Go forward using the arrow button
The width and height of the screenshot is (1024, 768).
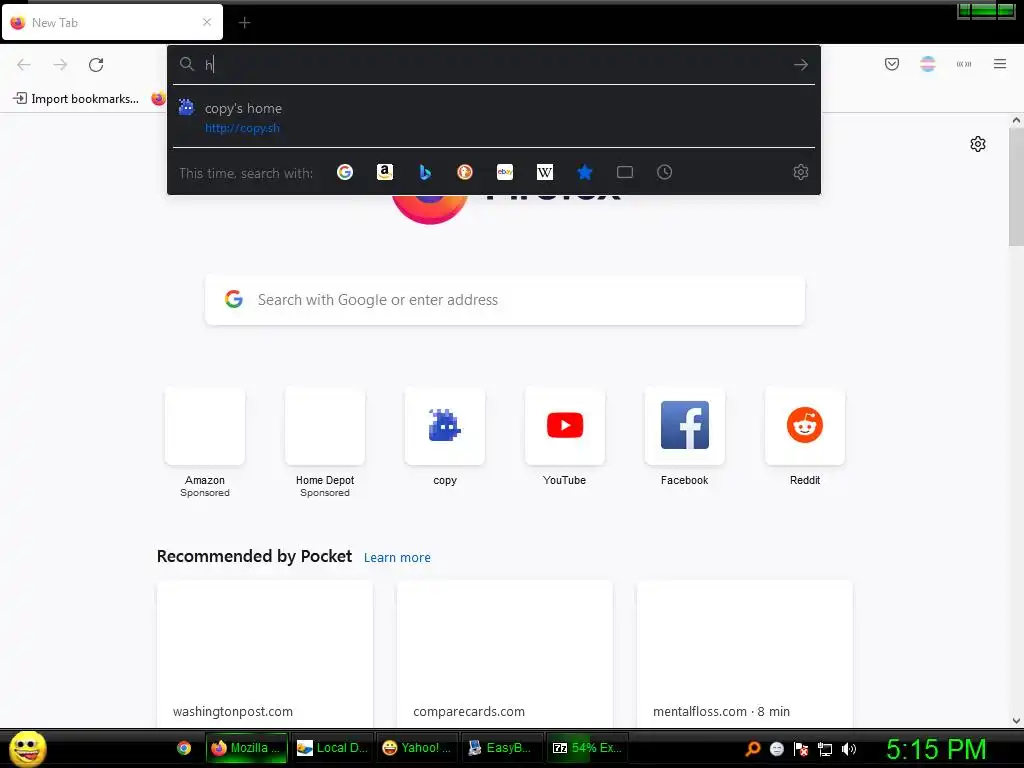click(x=60, y=65)
